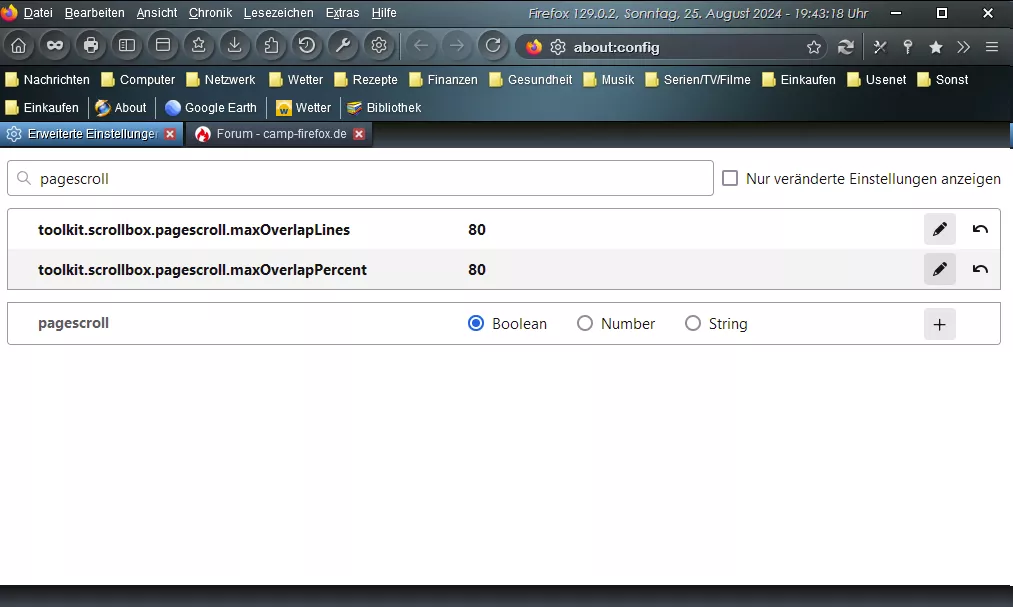This screenshot has width=1013, height=607.
Task: Open the Netzwerk bookmarks folder
Action: [x=221, y=79]
